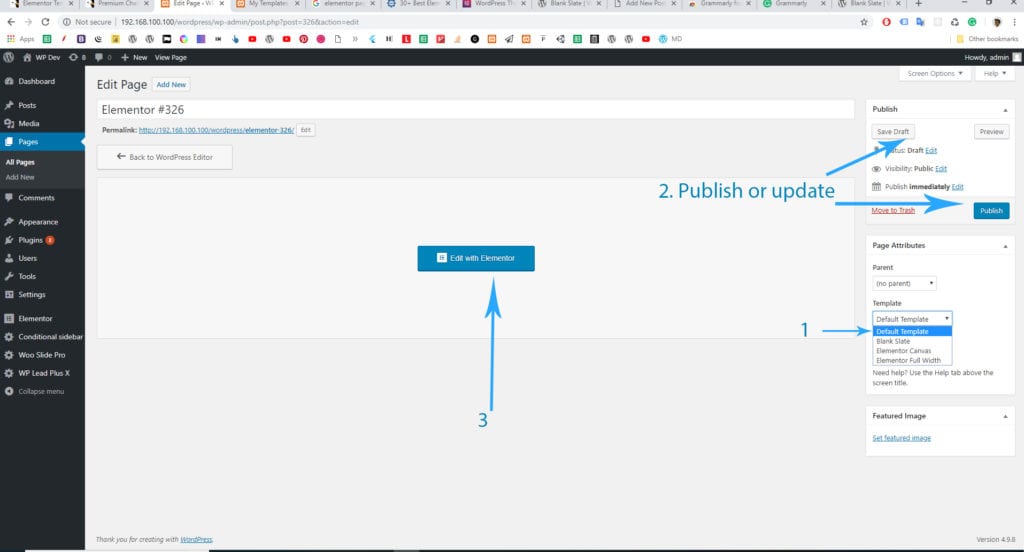Collapse the Featured Image panel
1024x552 pixels.
[x=1005, y=417]
